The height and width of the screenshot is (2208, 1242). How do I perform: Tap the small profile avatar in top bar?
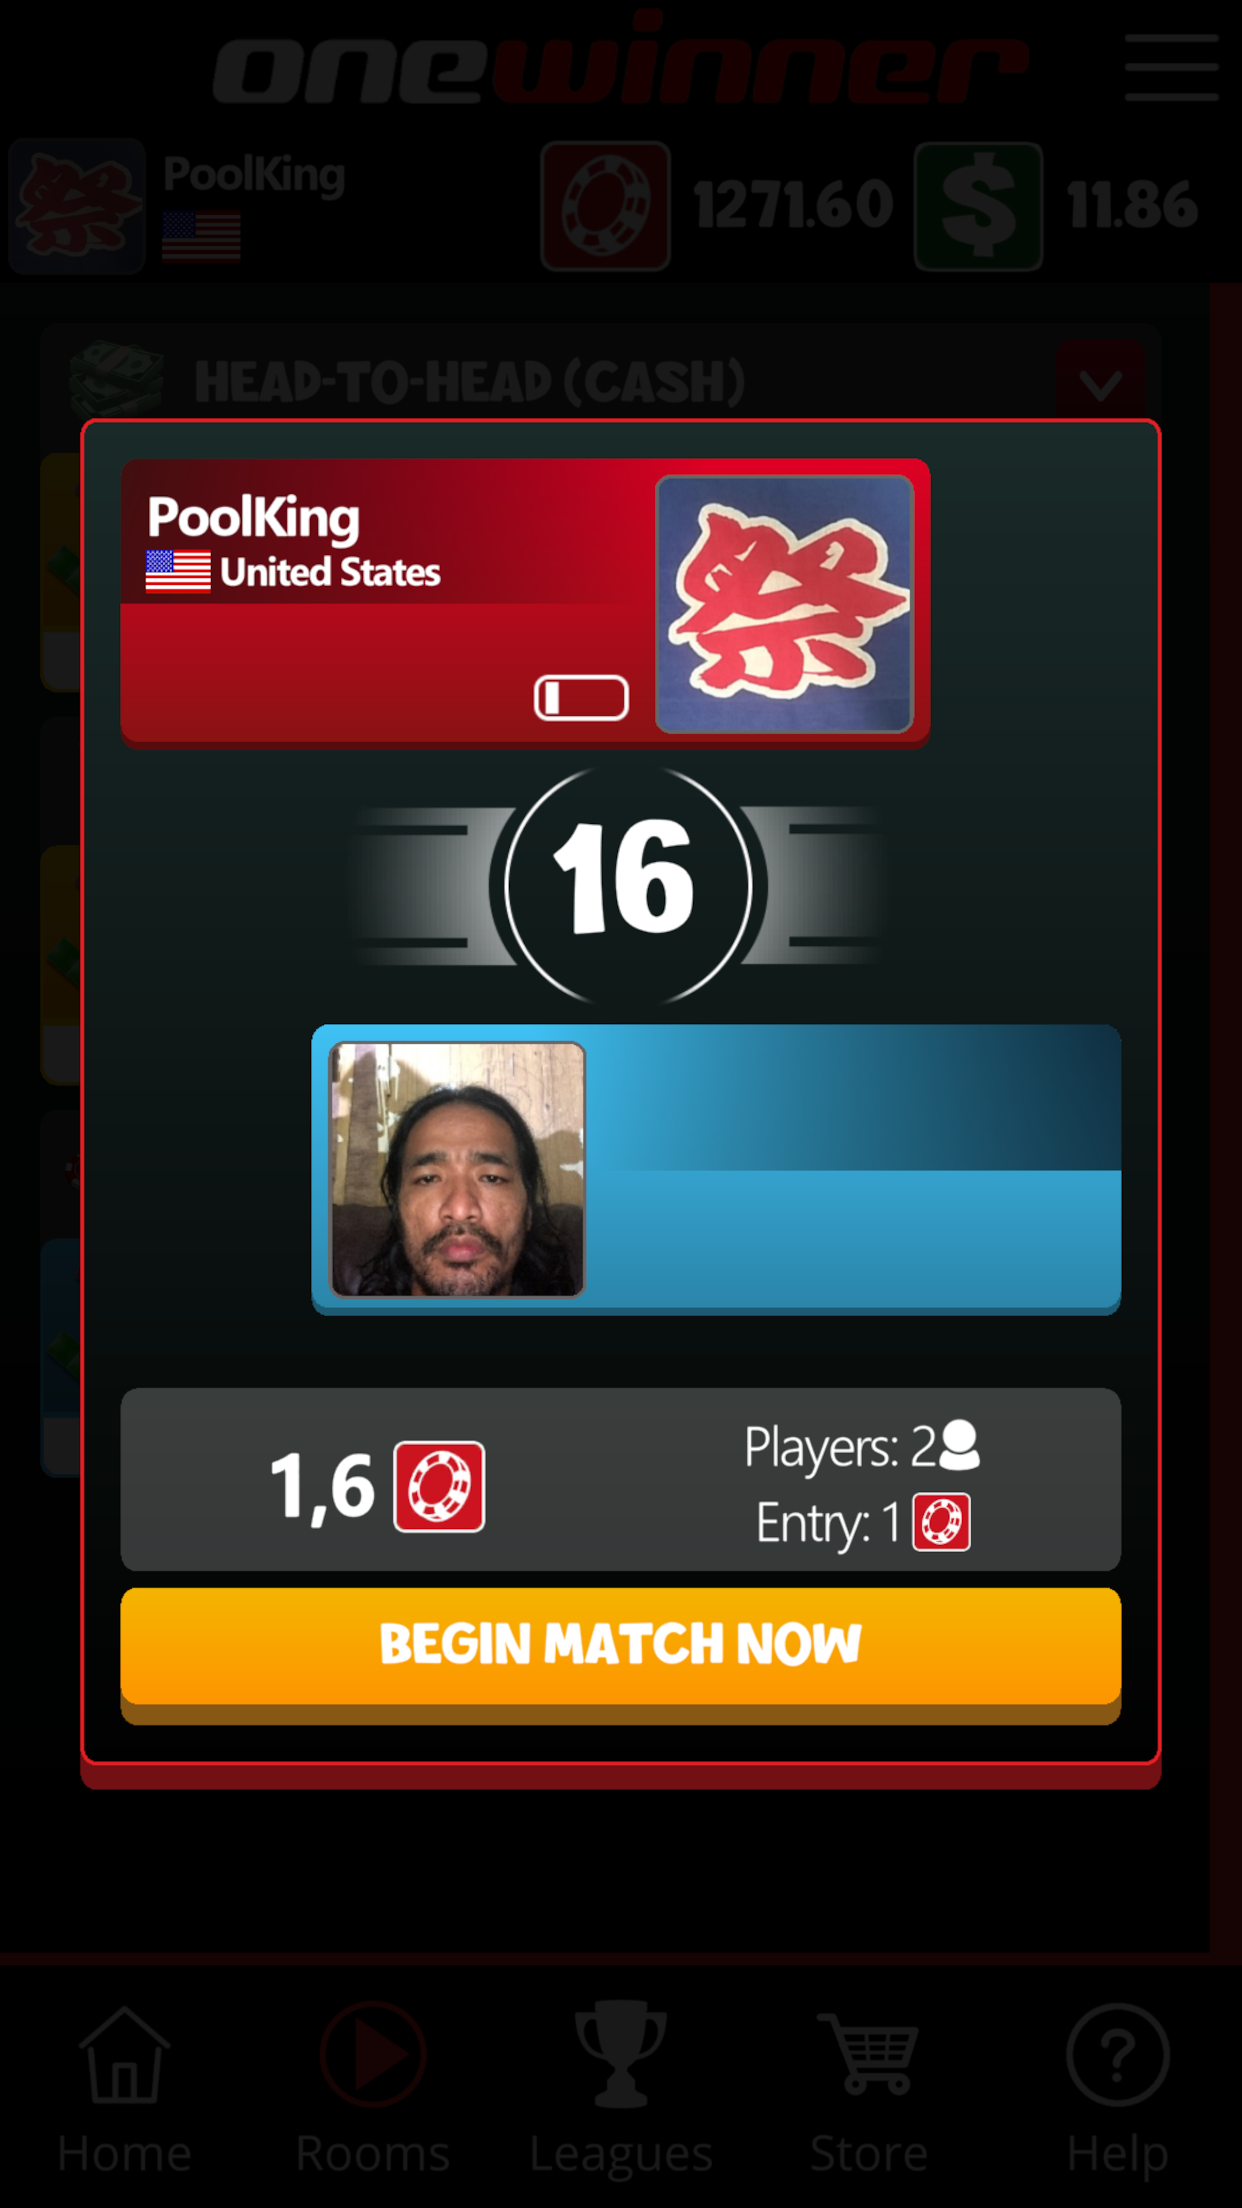[x=77, y=206]
